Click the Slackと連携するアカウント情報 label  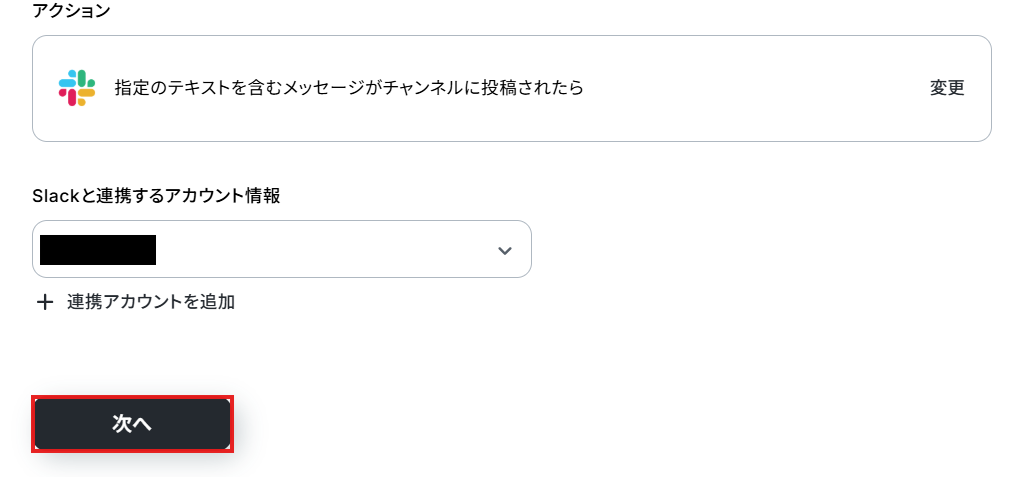click(156, 196)
